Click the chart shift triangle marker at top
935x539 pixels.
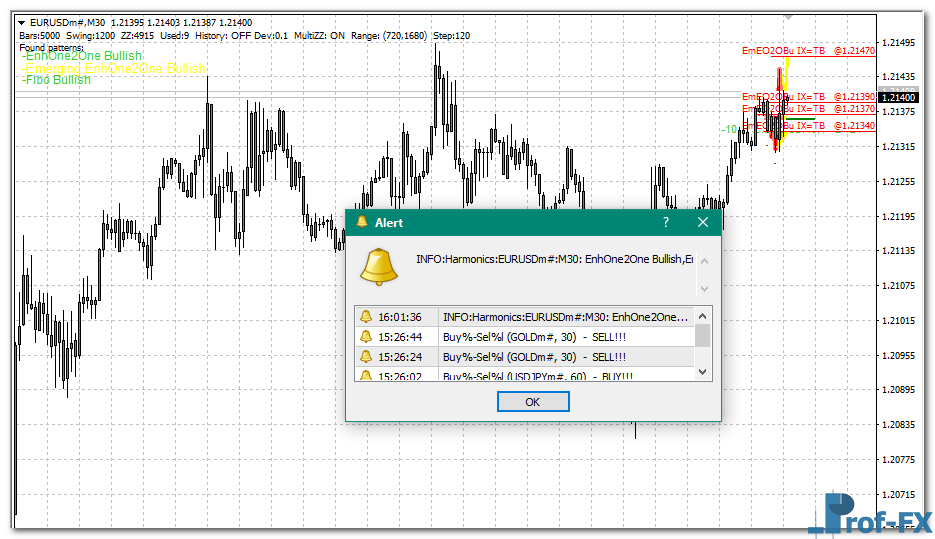pos(789,17)
